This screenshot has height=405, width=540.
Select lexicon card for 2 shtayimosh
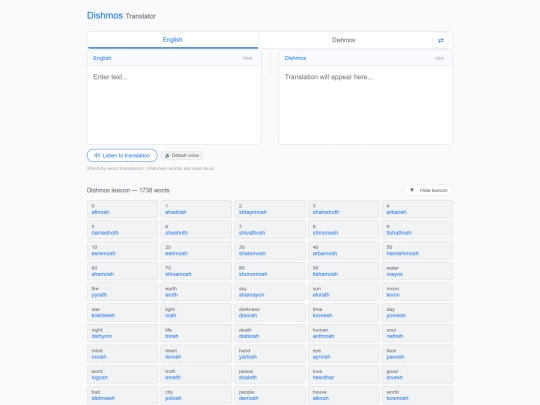270,209
